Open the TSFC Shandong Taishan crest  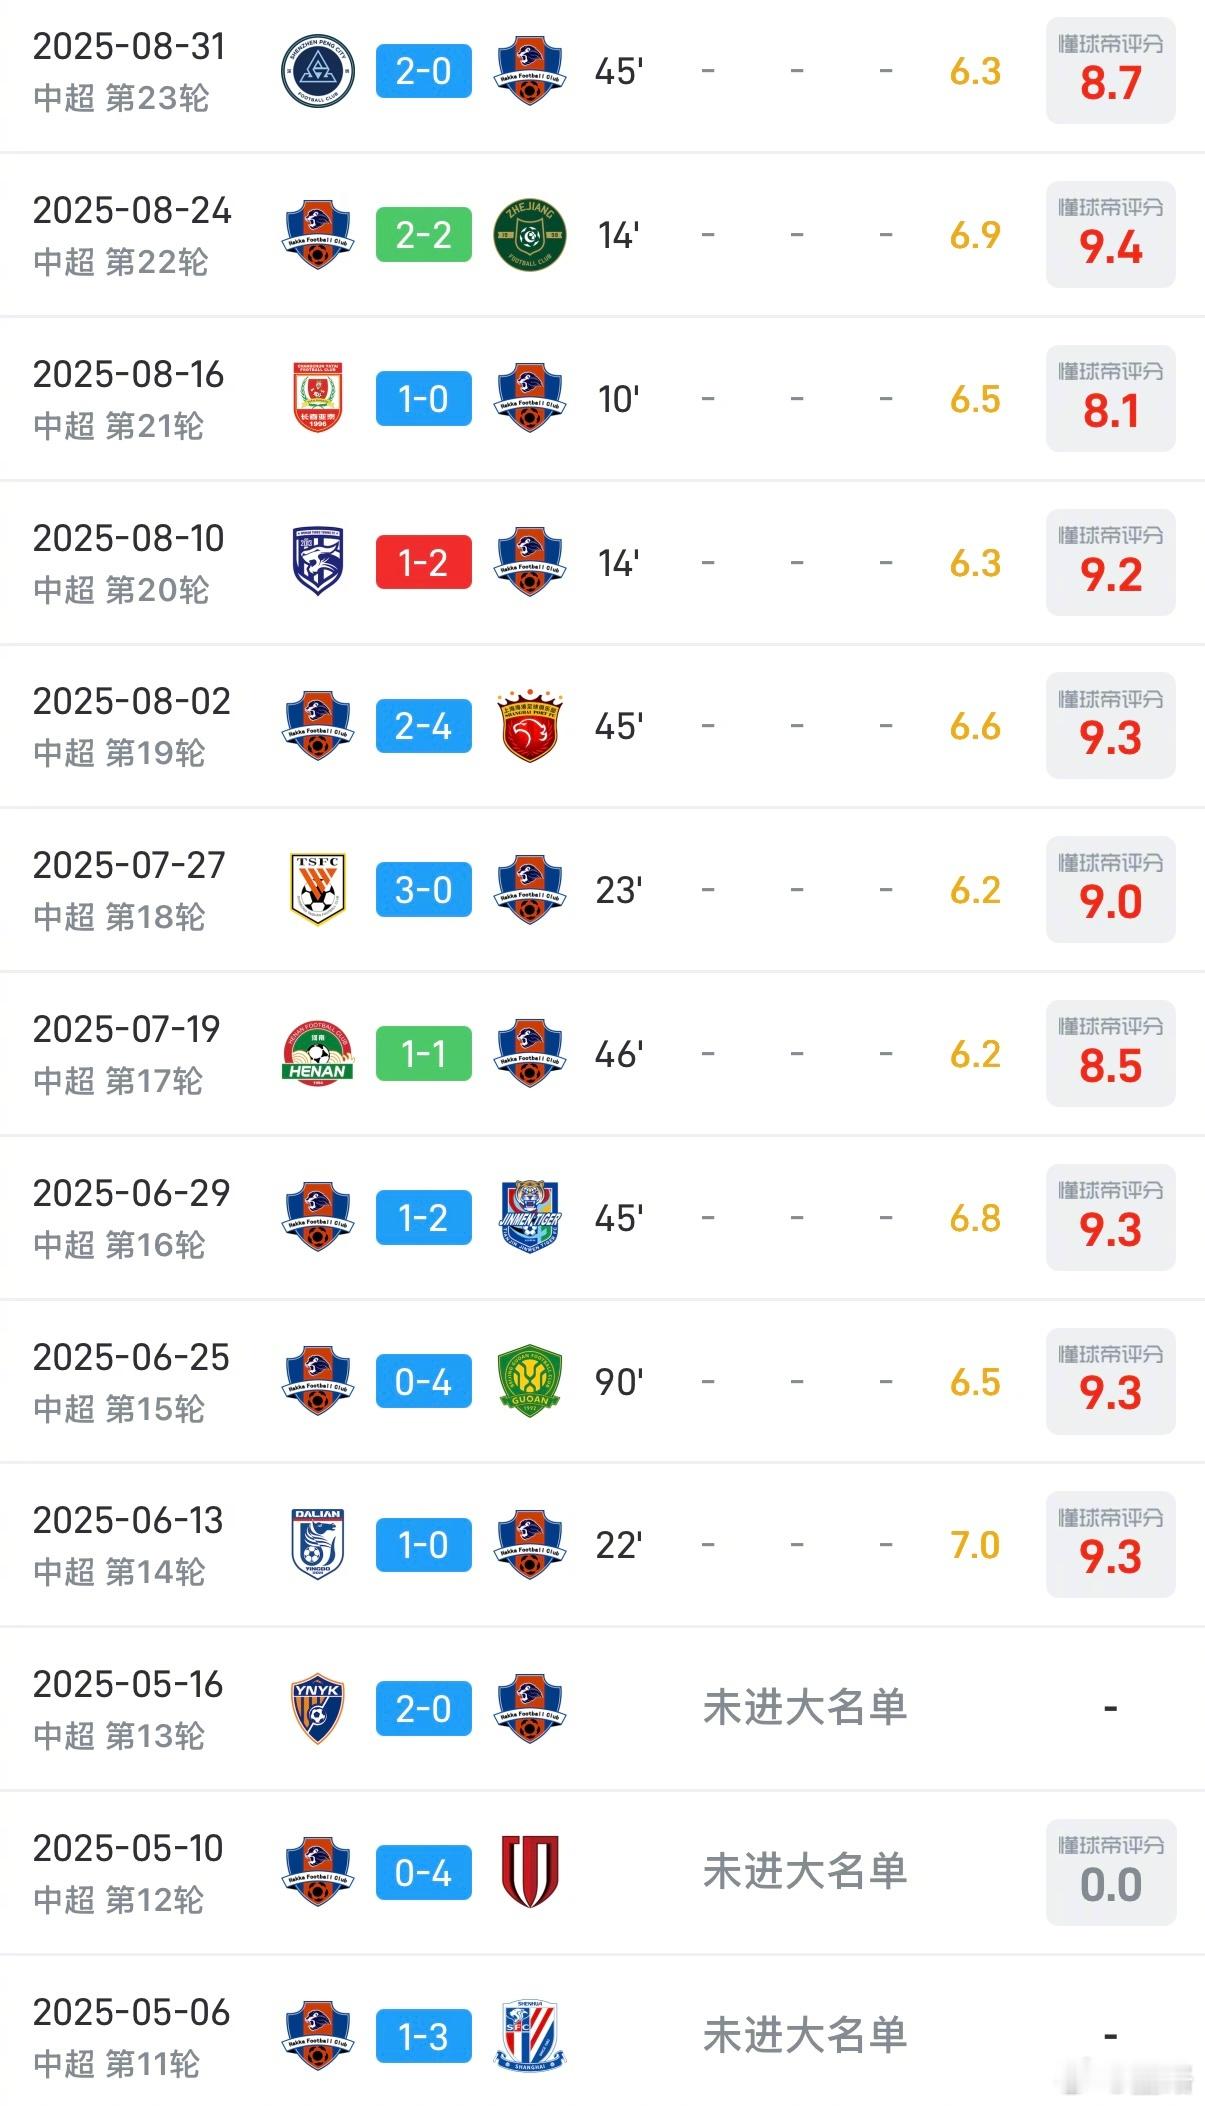[x=318, y=890]
